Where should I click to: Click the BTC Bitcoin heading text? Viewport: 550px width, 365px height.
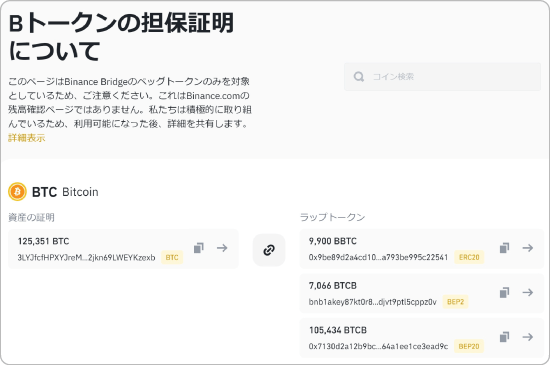65,192
